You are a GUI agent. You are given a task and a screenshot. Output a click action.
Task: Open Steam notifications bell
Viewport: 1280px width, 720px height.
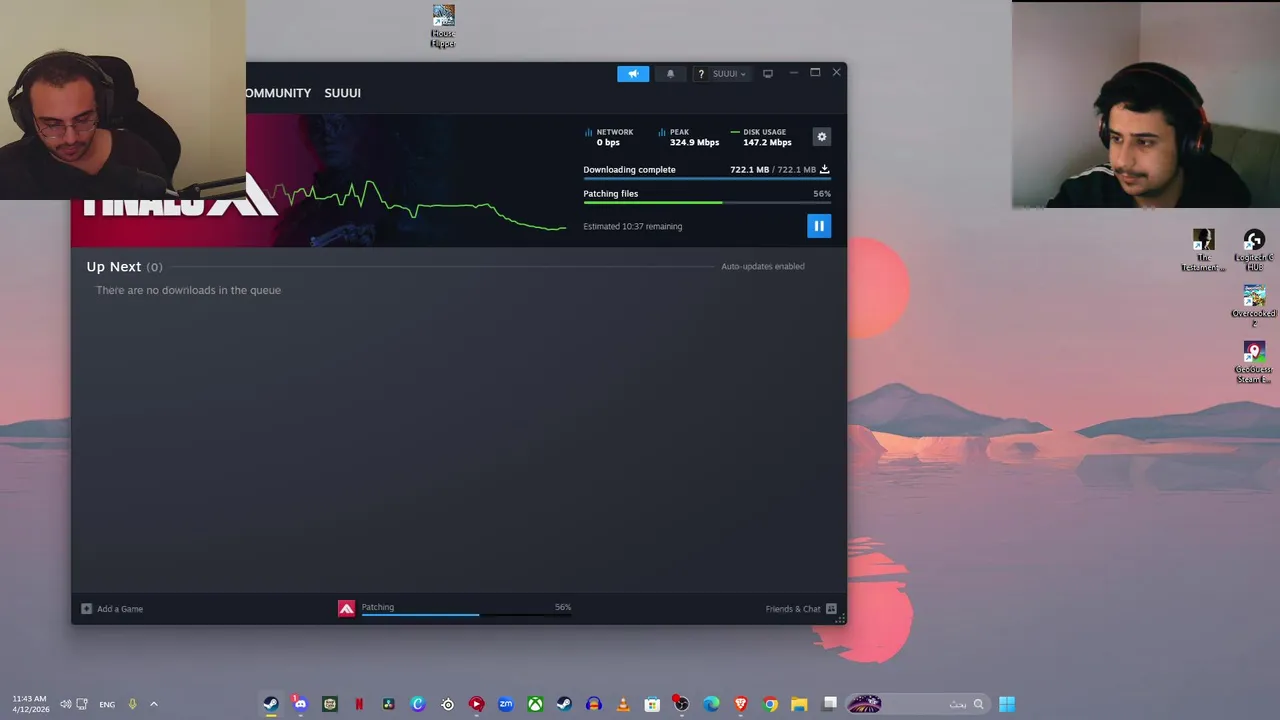(x=670, y=74)
